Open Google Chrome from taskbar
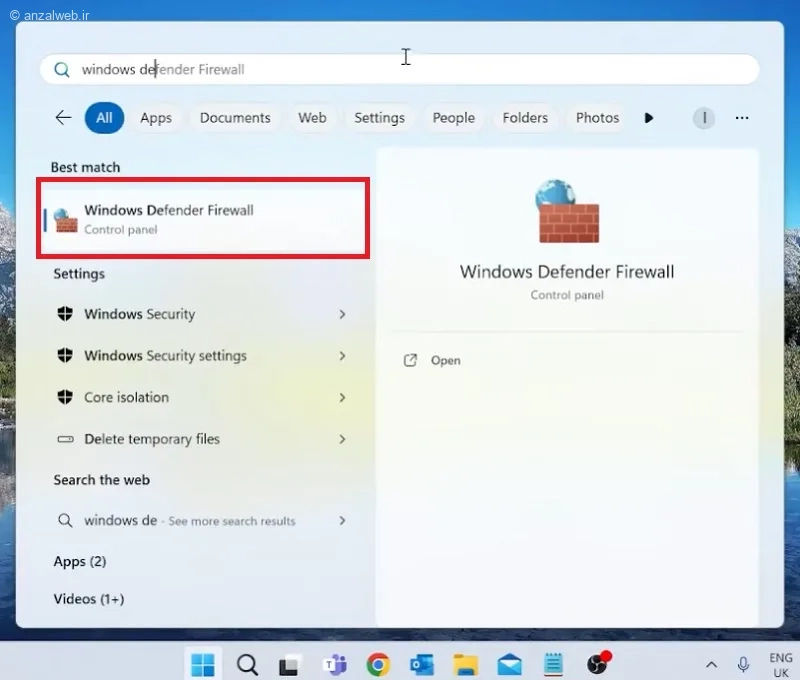The image size is (800, 680). [x=378, y=664]
